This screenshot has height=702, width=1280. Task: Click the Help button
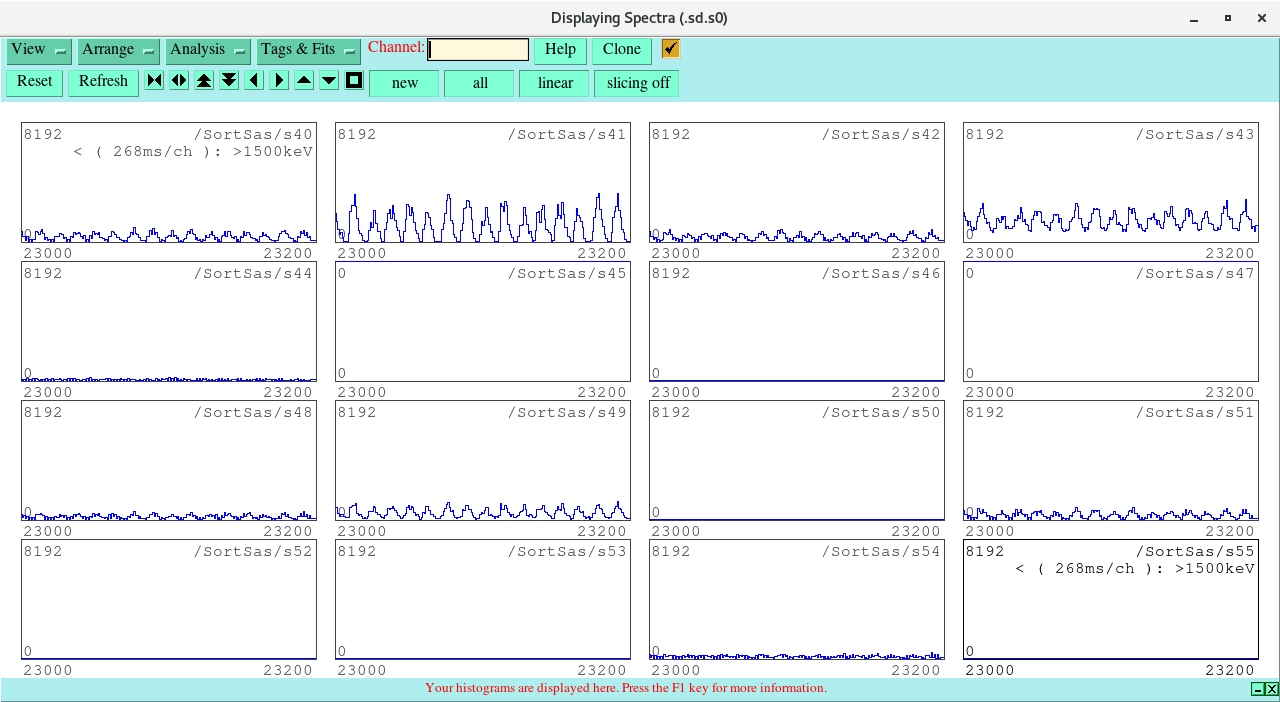[560, 50]
